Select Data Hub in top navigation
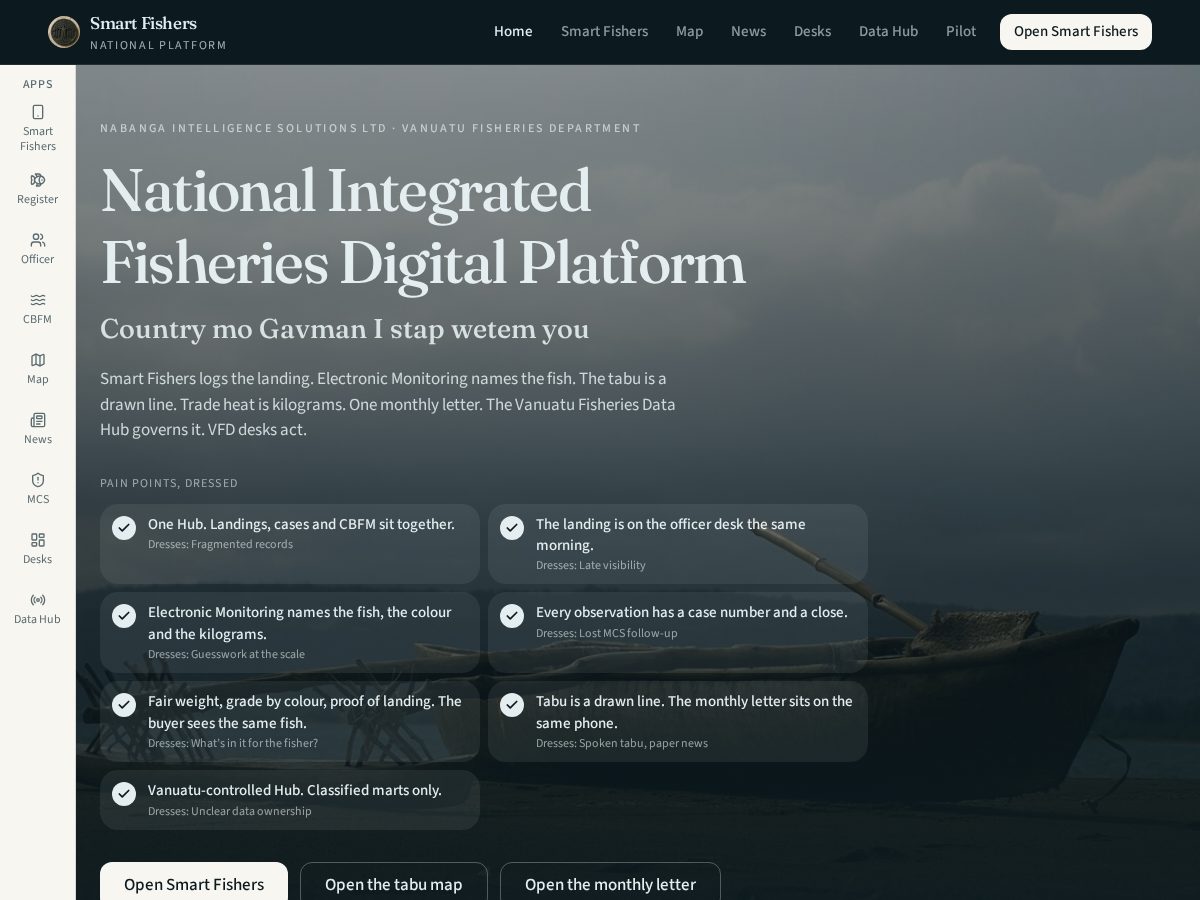The image size is (1200, 900). click(888, 32)
